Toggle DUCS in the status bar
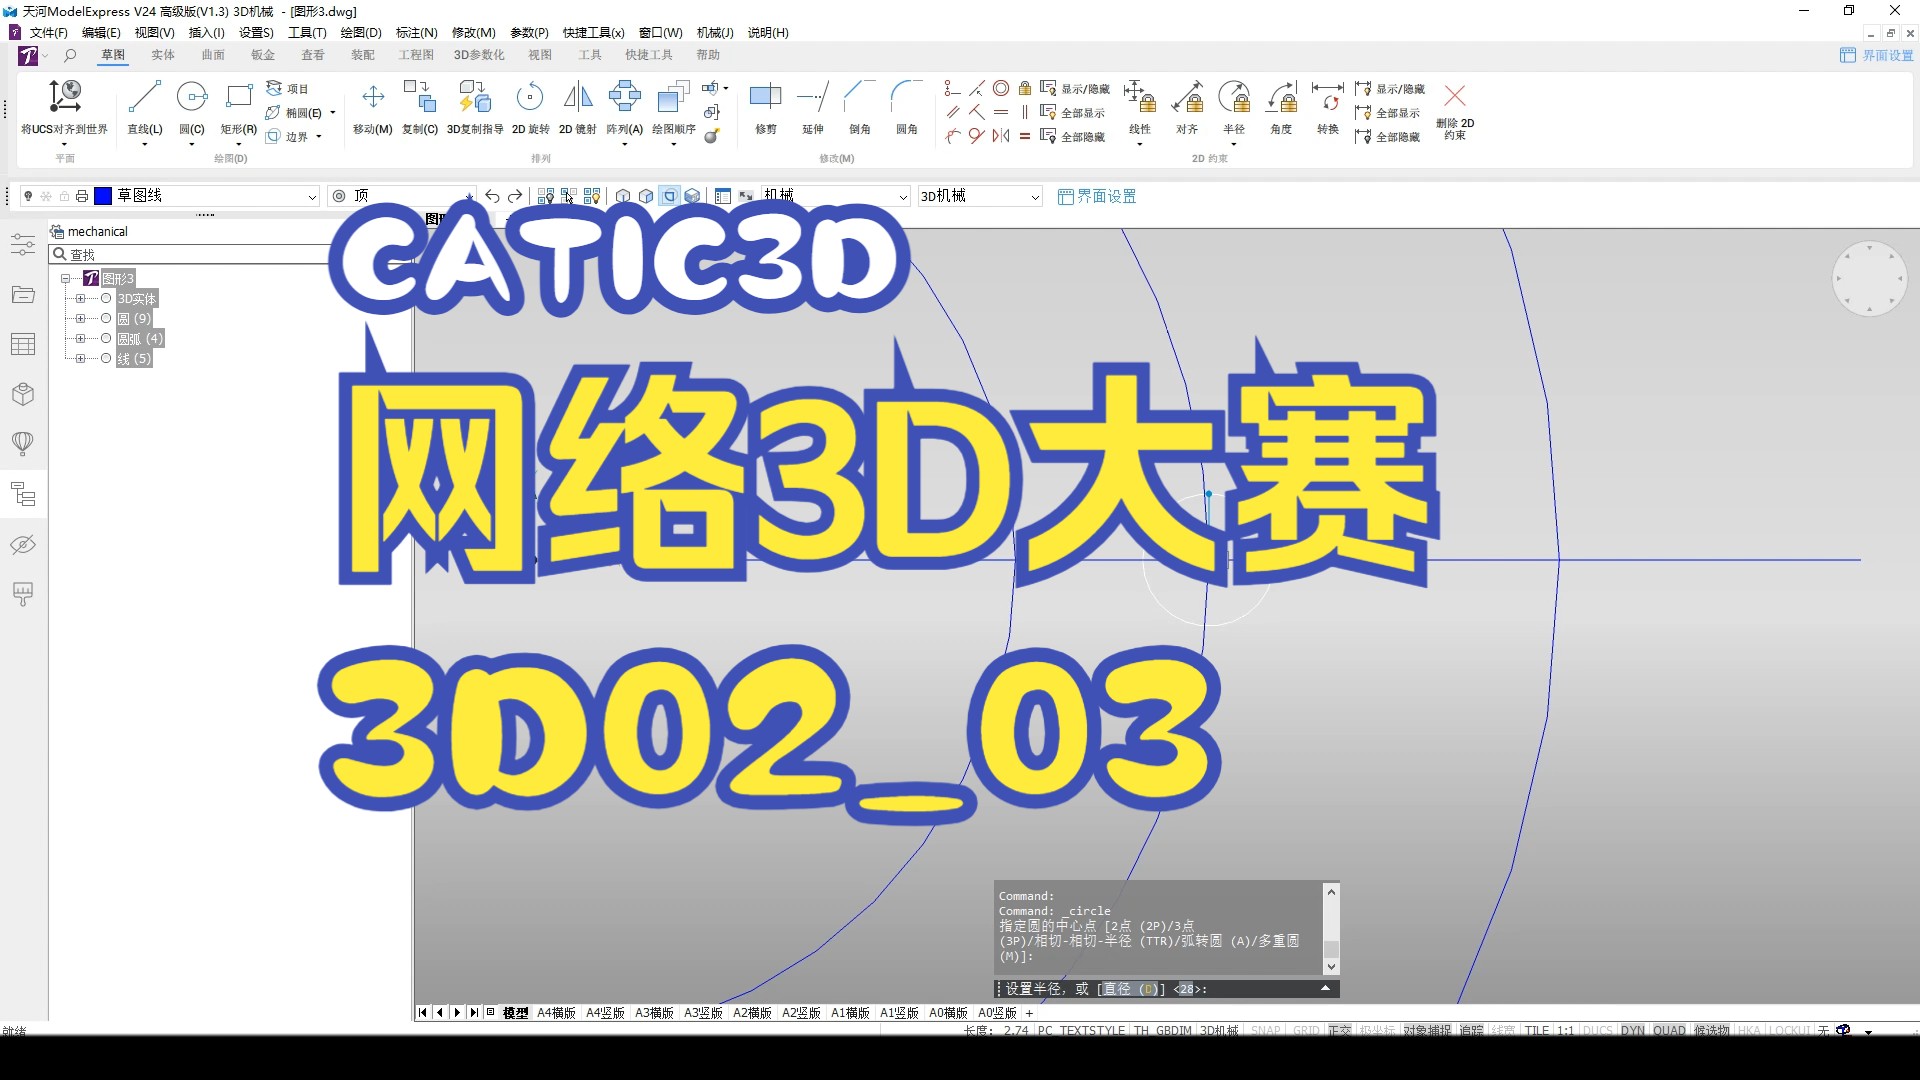The height and width of the screenshot is (1080, 1920). 1598,1030
